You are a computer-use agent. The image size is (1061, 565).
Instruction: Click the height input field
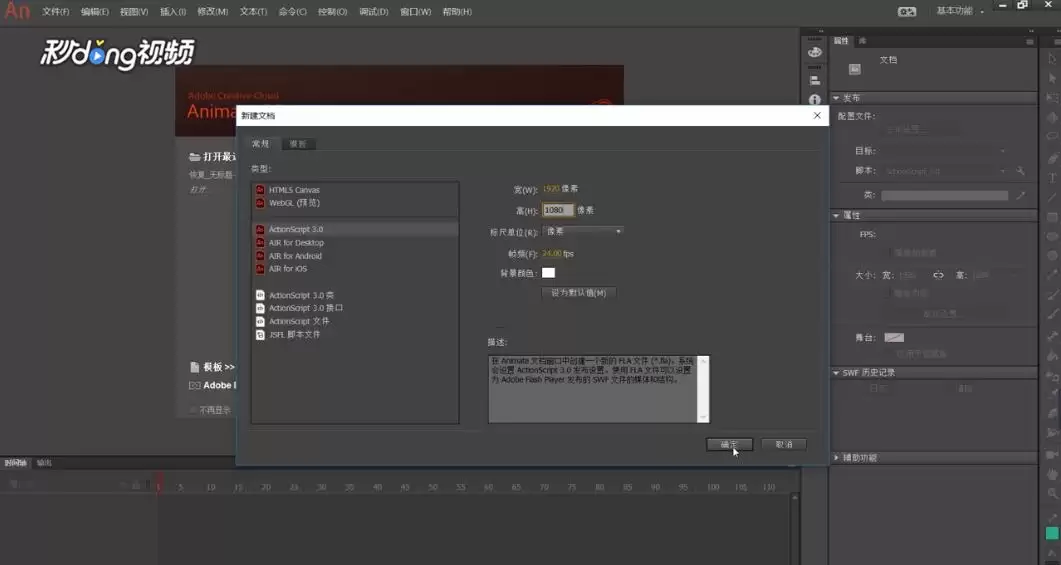click(558, 210)
